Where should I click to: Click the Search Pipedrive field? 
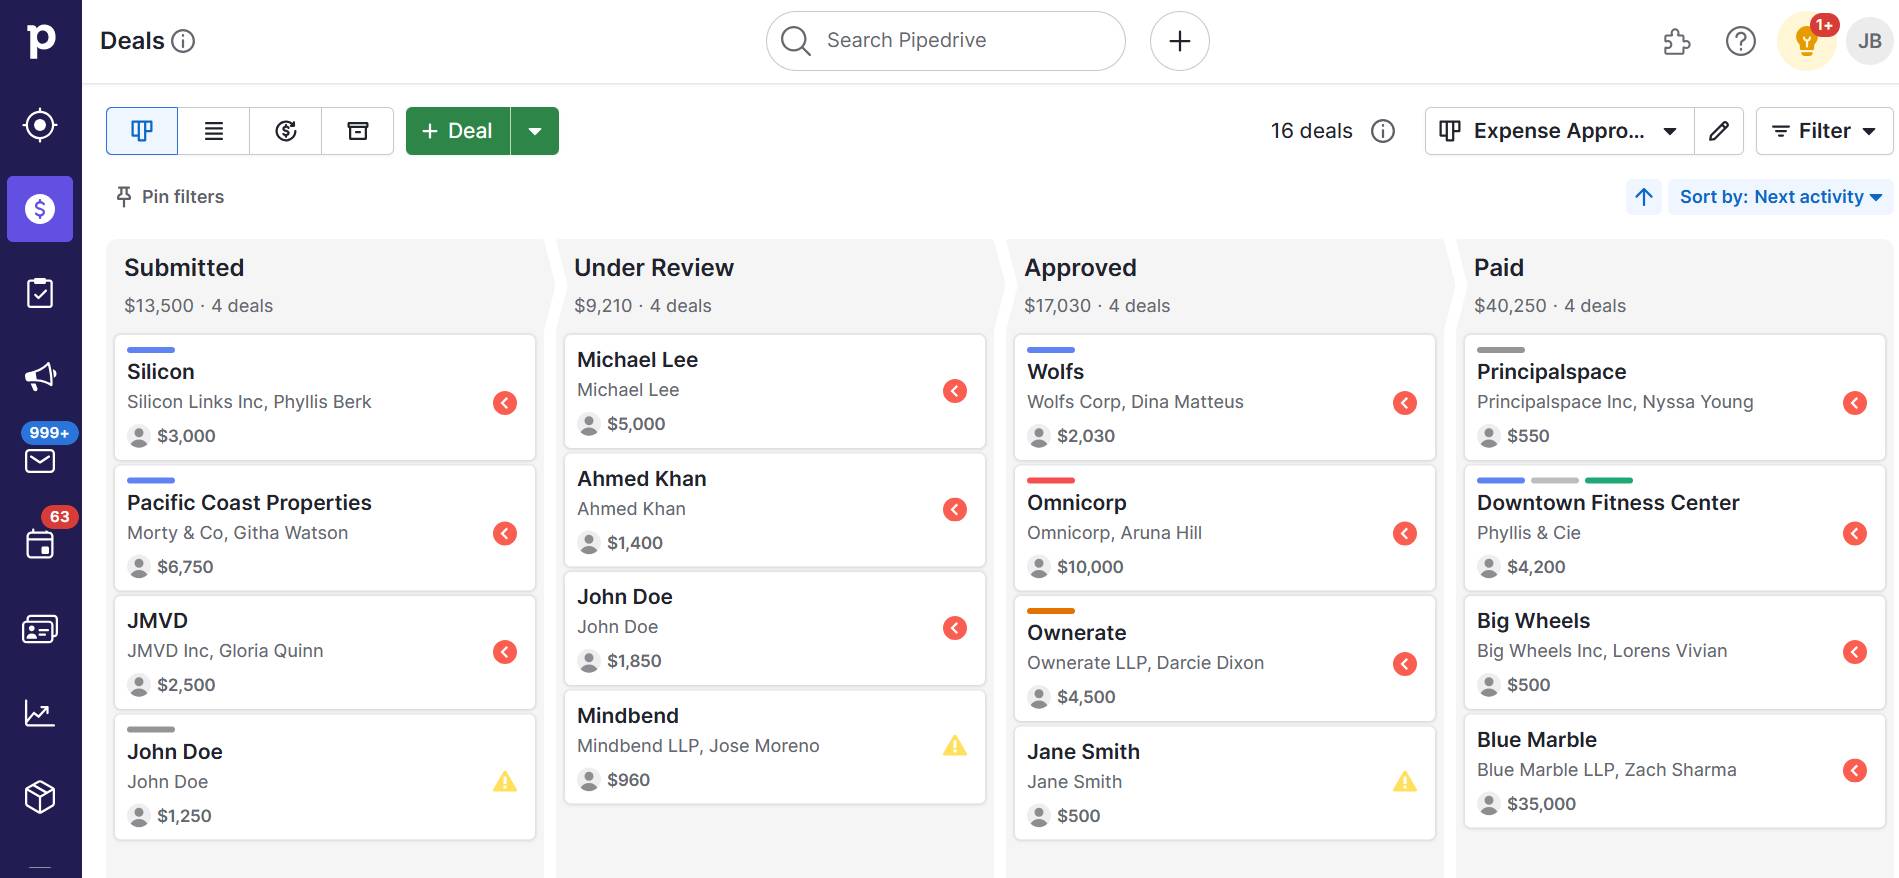946,41
